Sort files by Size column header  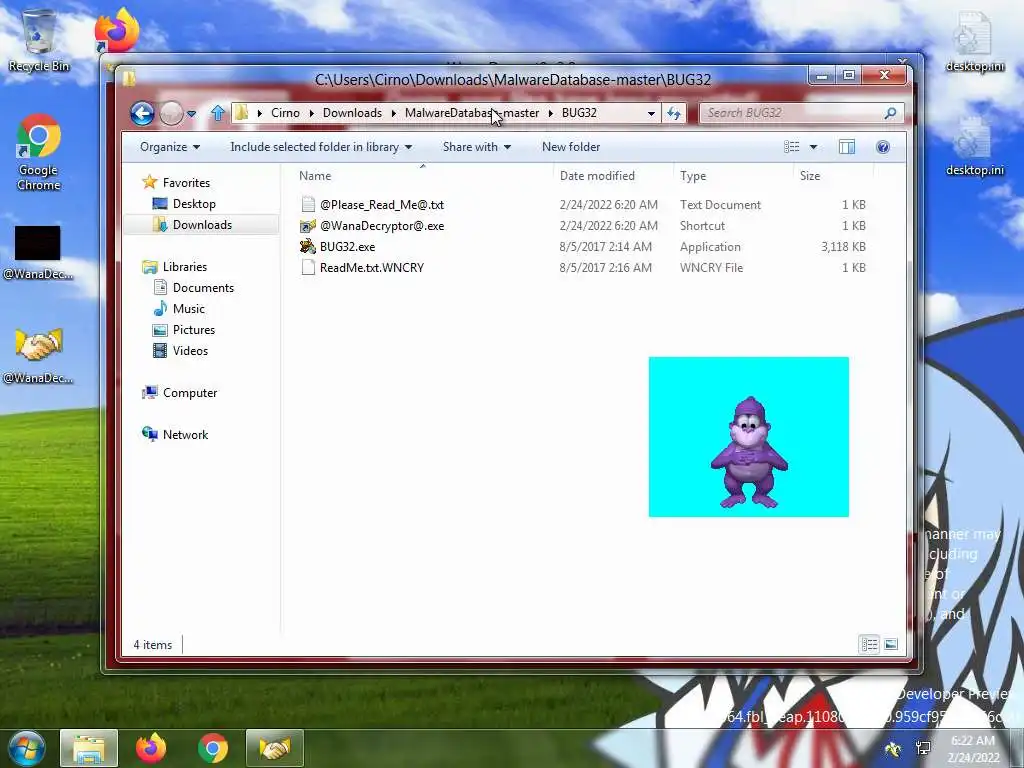(833, 176)
